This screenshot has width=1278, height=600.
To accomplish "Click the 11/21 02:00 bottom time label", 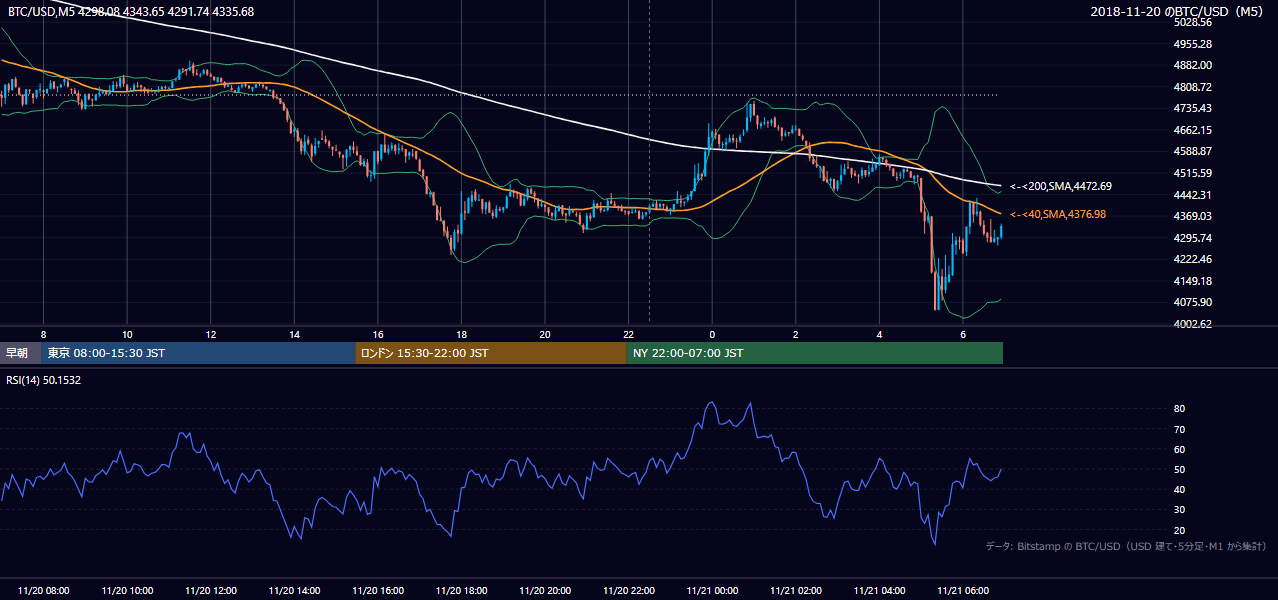I will pos(795,591).
